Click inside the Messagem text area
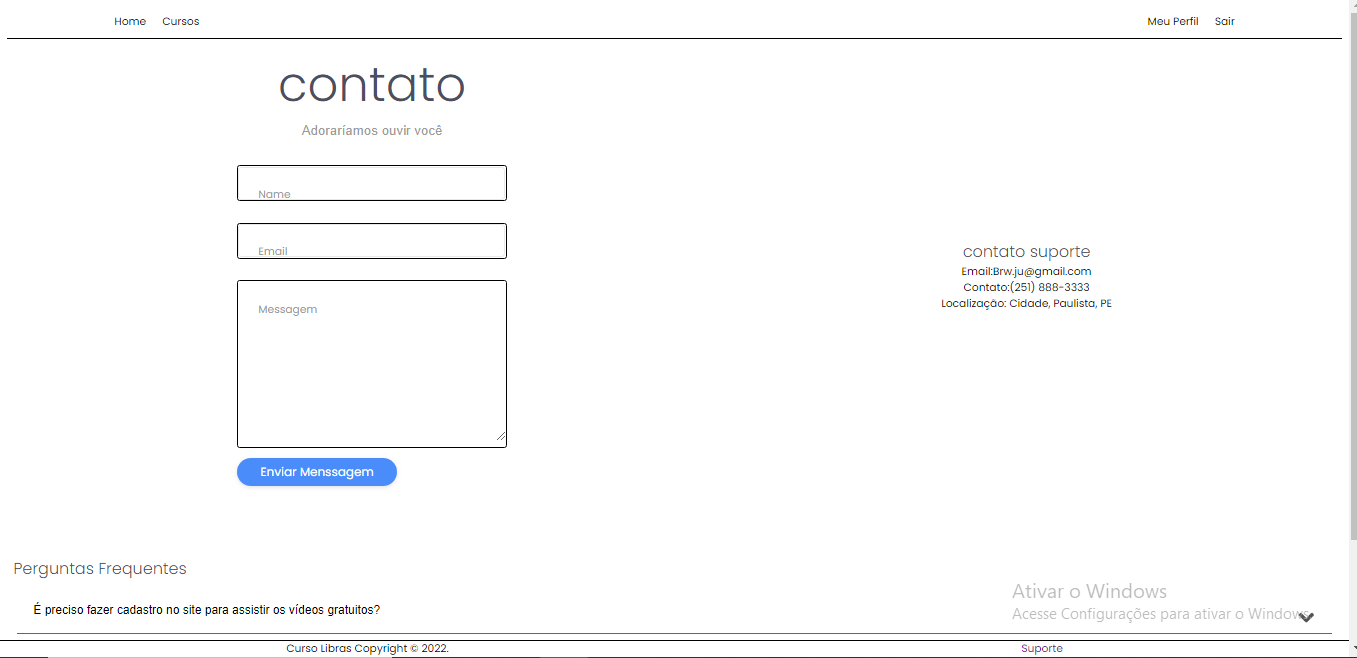 pyautogui.click(x=371, y=363)
